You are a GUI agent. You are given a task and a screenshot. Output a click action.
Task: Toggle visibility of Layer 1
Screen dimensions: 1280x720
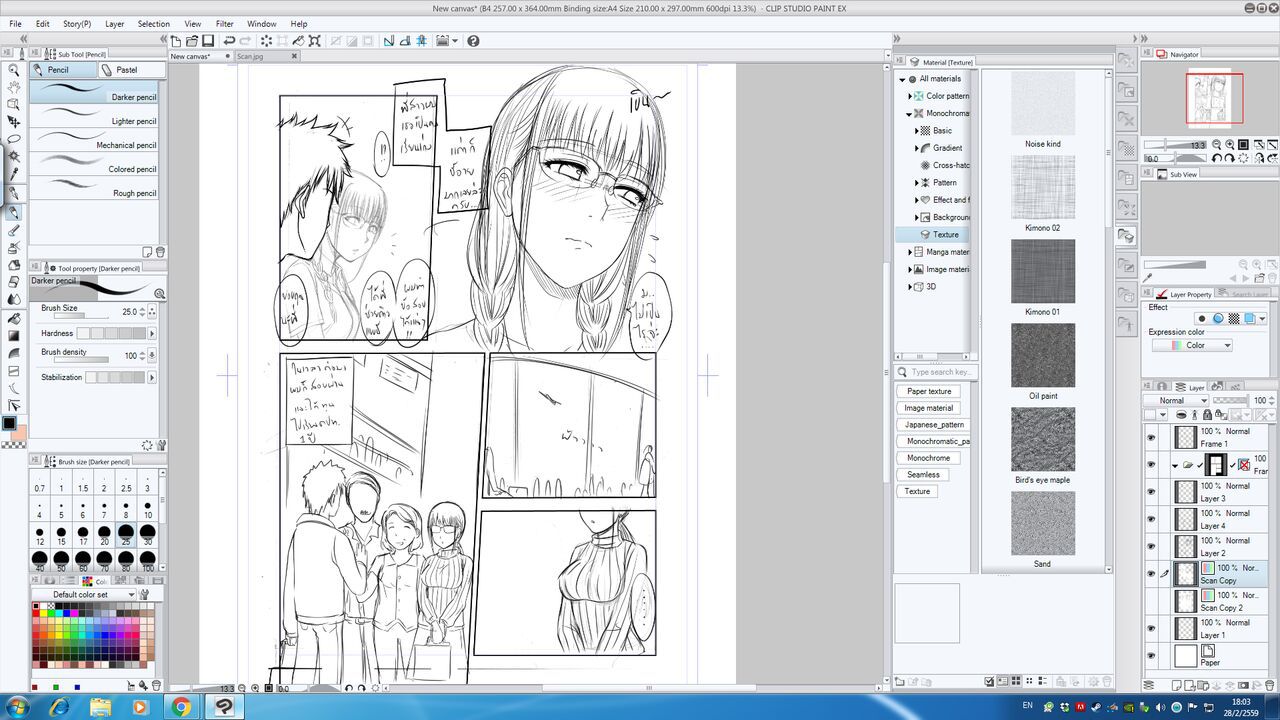coord(1151,628)
